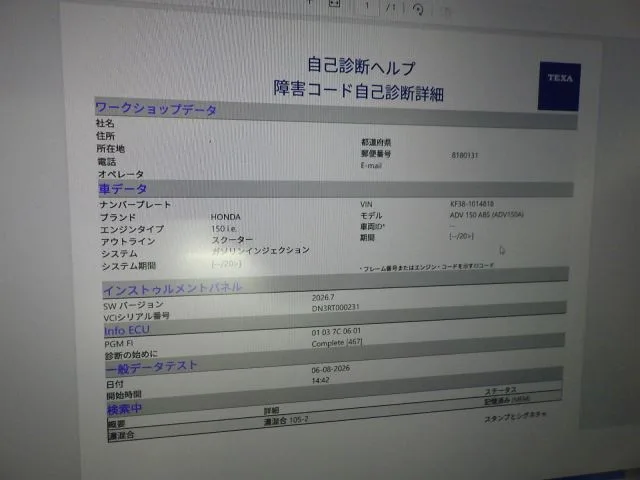Click the 開始時間 label
Screen dimensions: 640x480
point(124,395)
